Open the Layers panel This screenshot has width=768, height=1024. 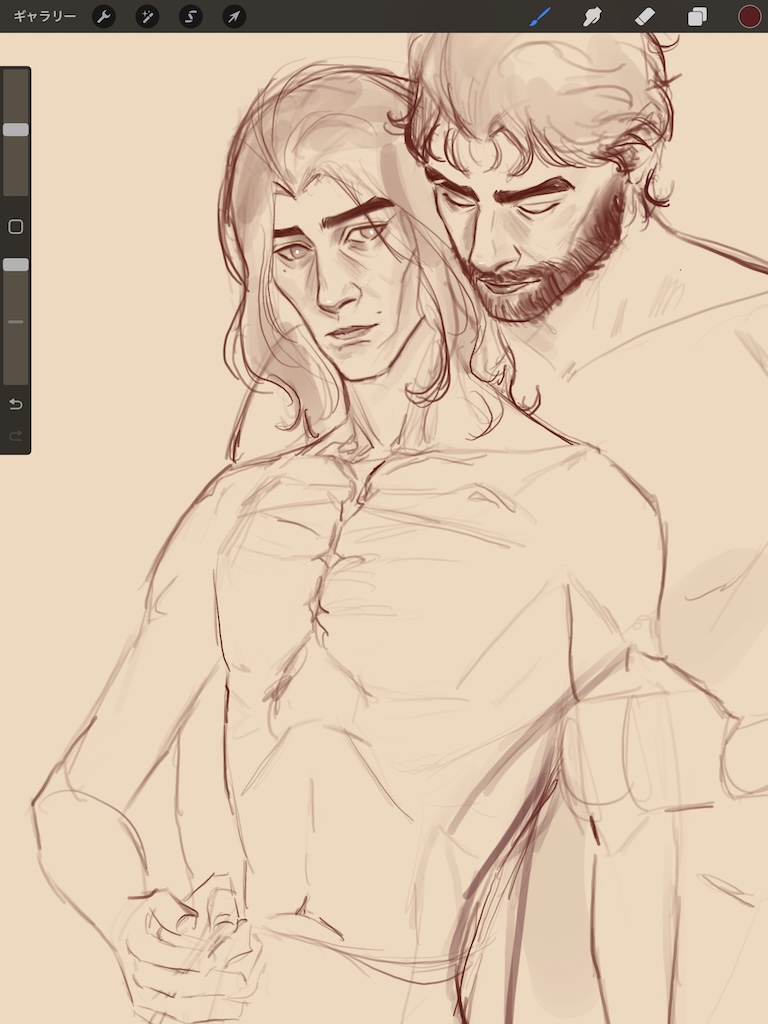pos(697,16)
